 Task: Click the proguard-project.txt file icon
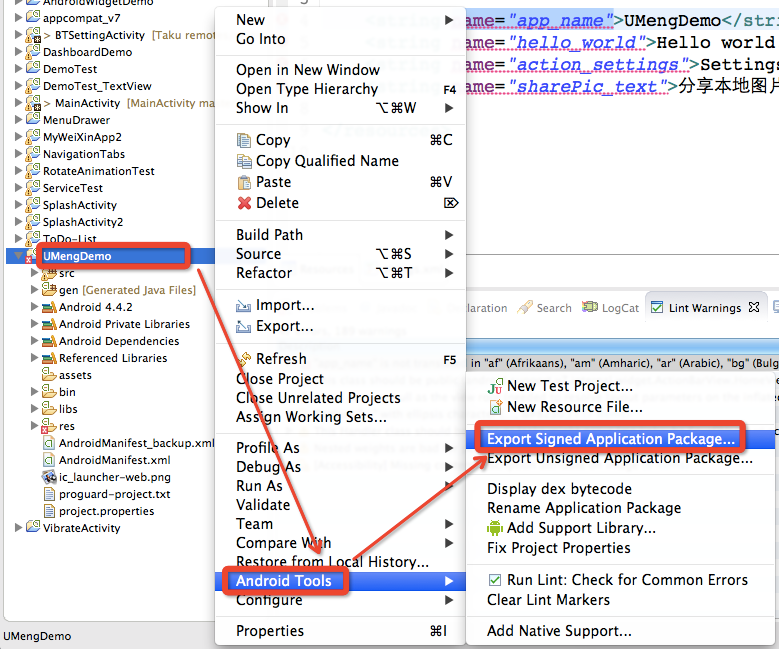point(49,494)
